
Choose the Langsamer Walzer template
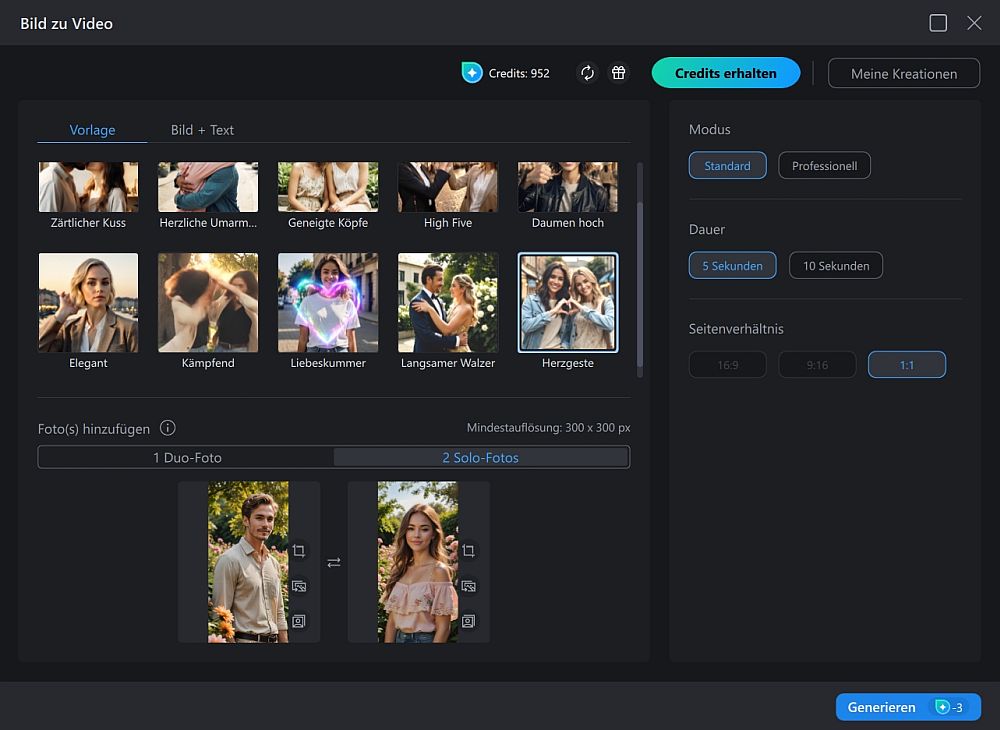(448, 311)
